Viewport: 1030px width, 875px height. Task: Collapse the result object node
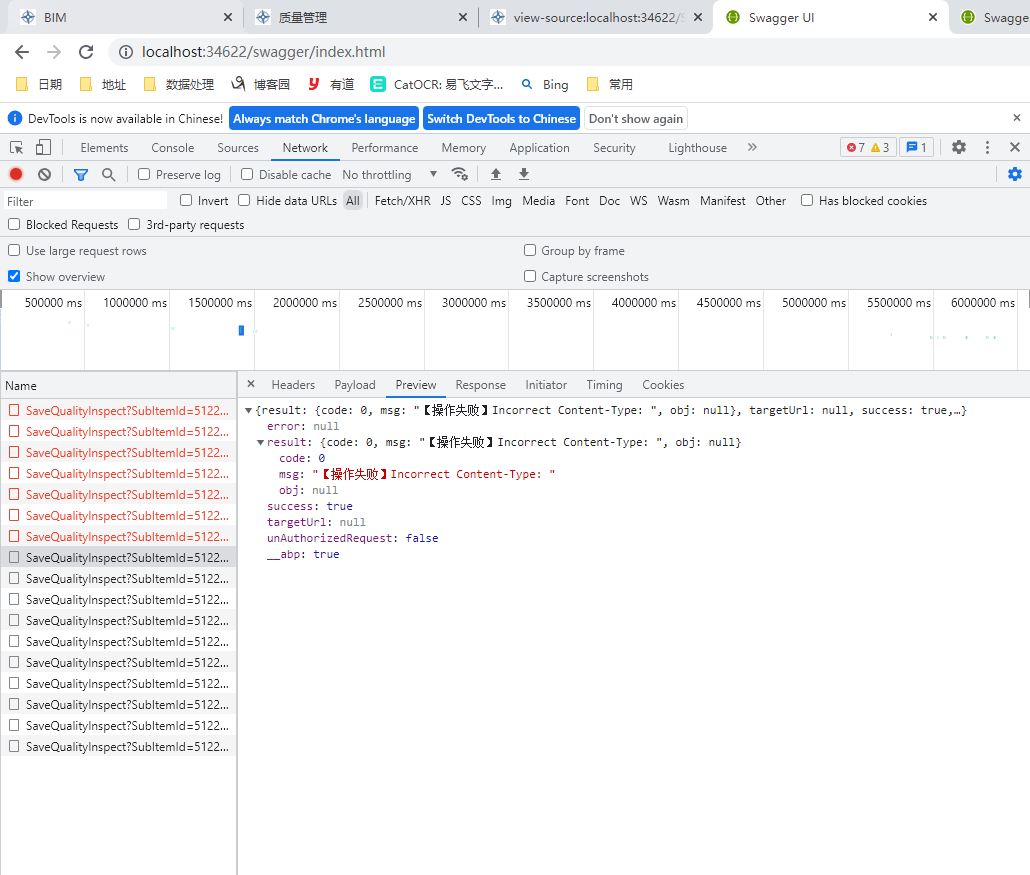pos(261,443)
